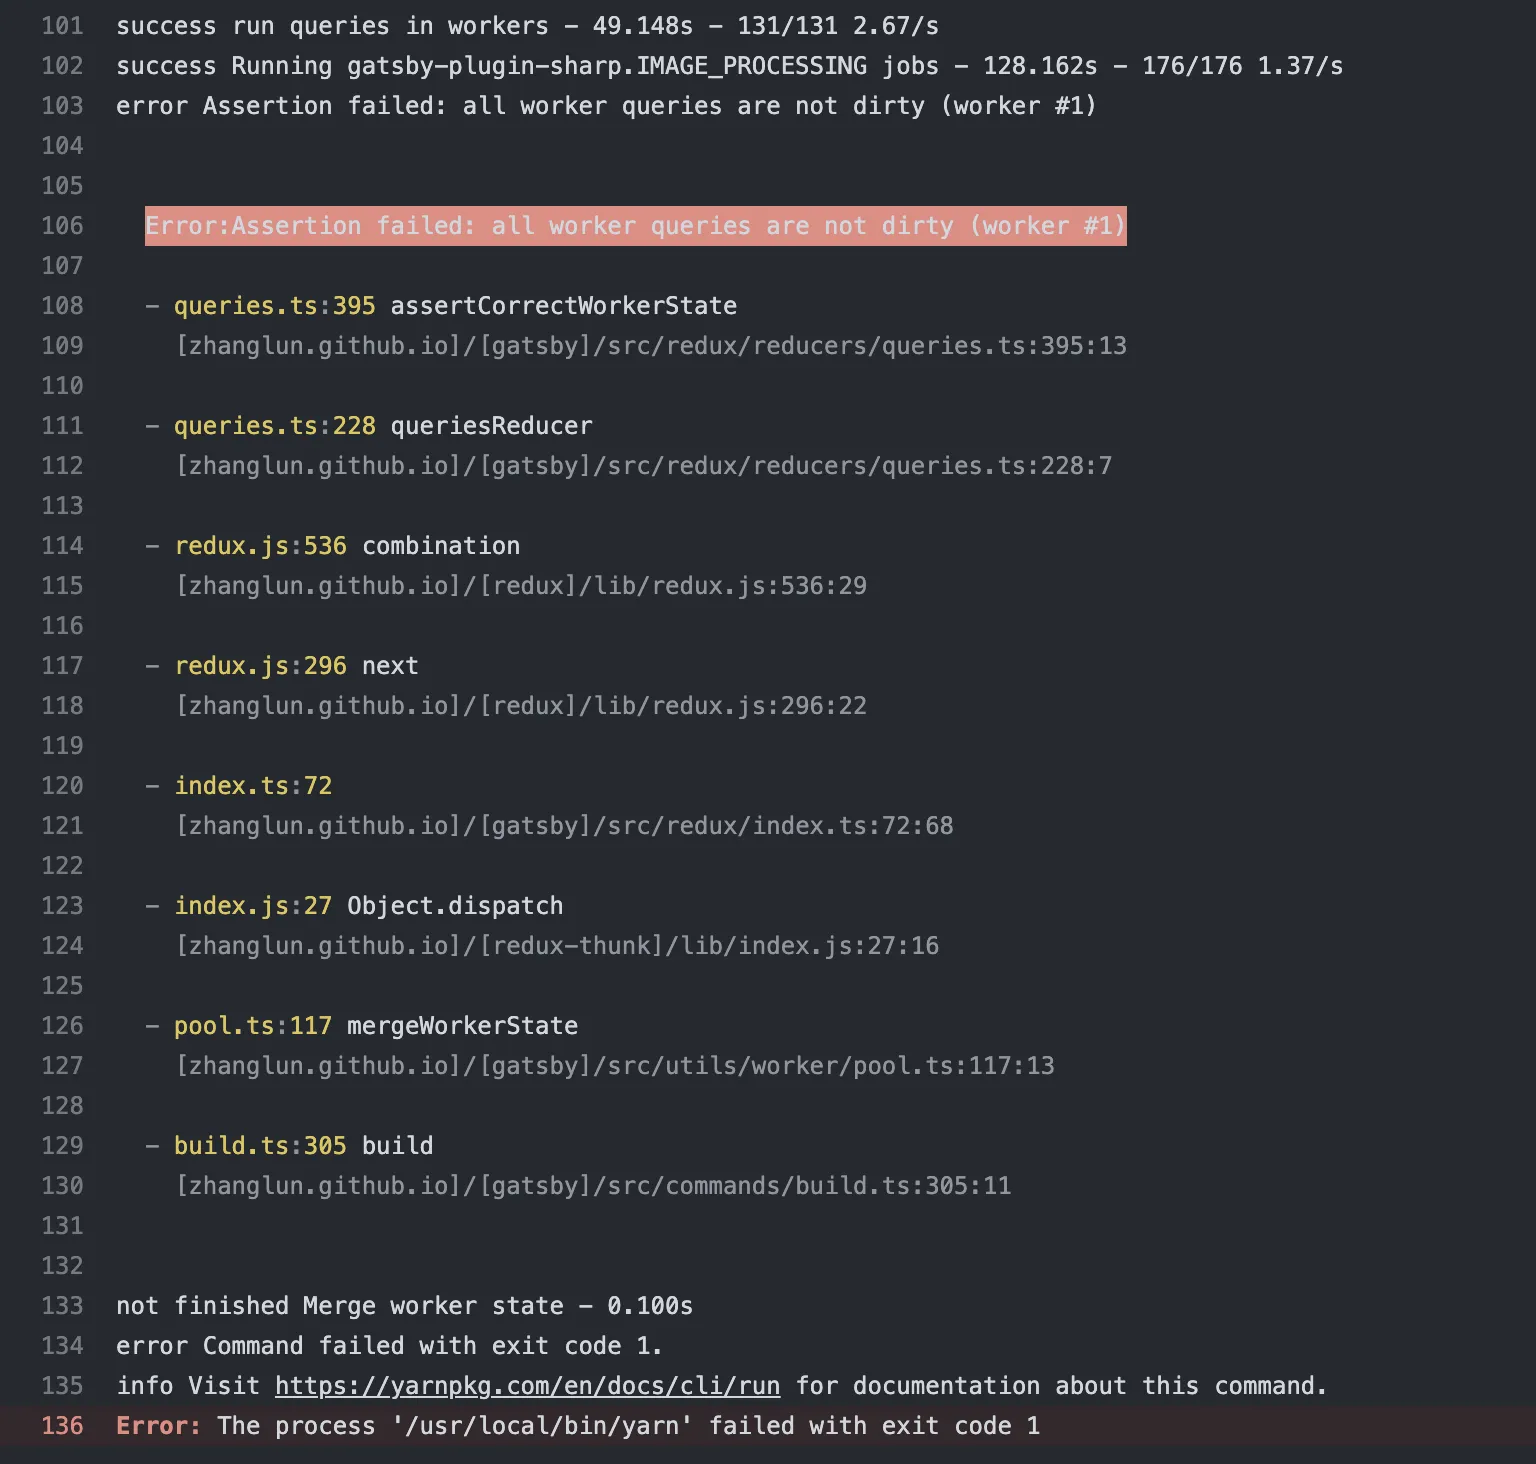Click 'build.ts:305' build stack frame
The image size is (1536, 1464).
pos(260,1146)
